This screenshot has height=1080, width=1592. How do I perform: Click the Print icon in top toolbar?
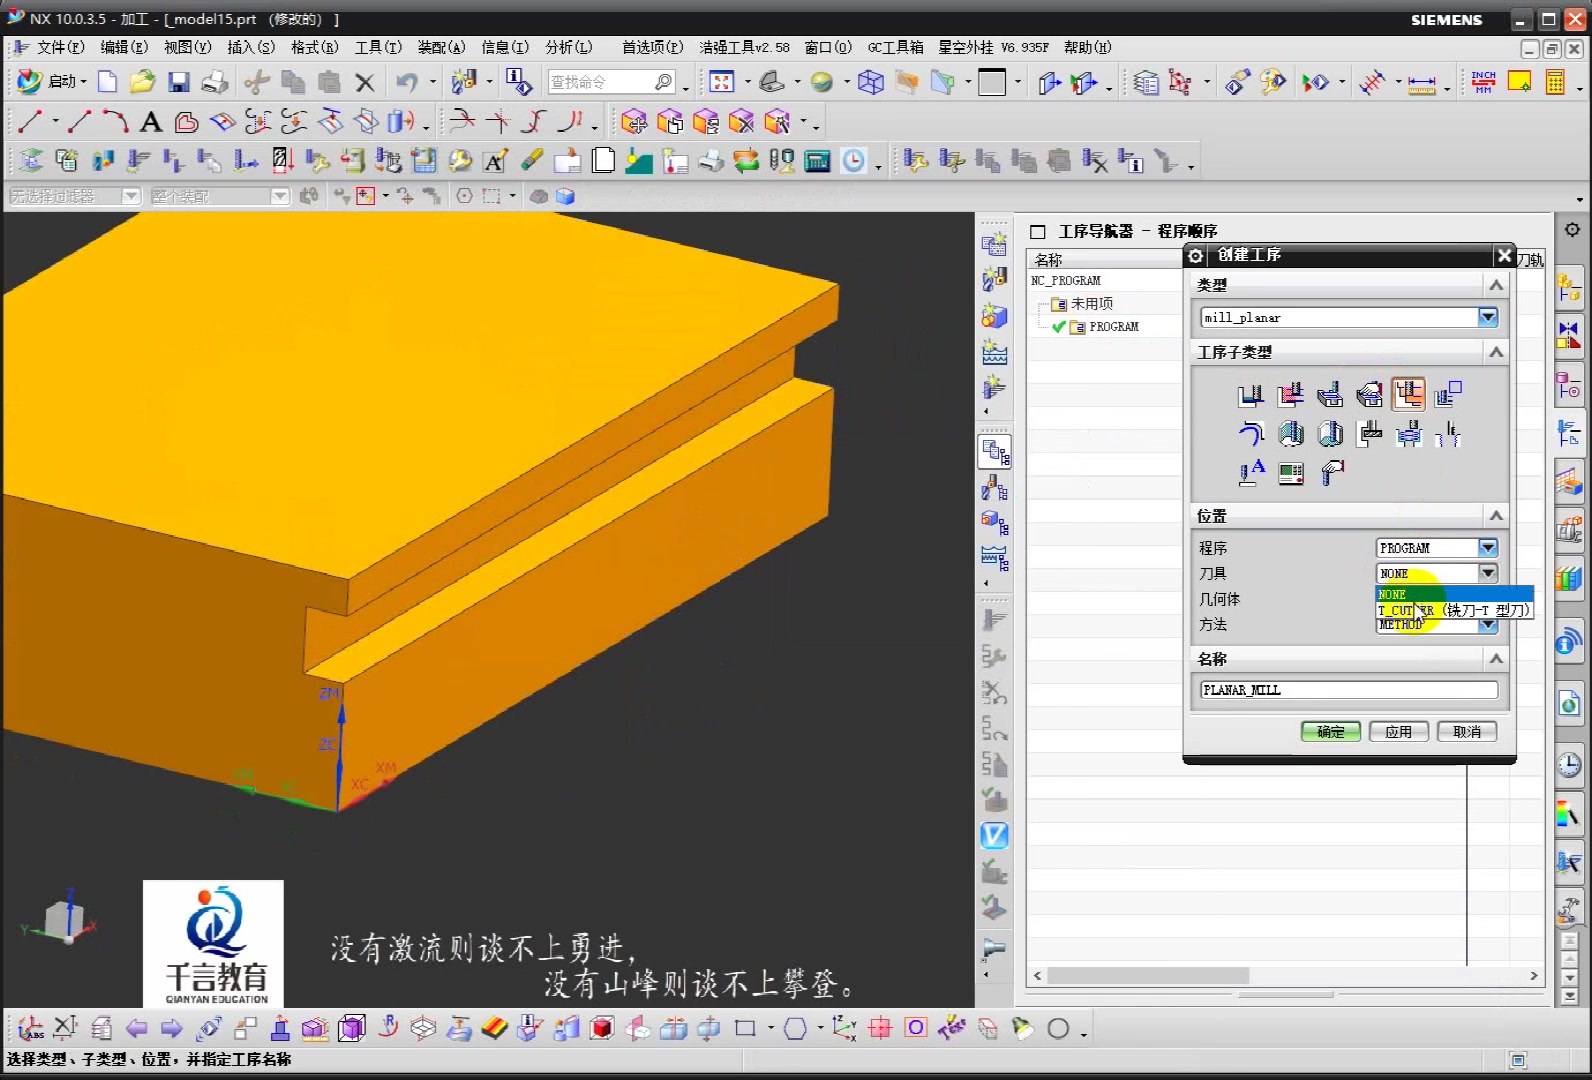[x=214, y=82]
